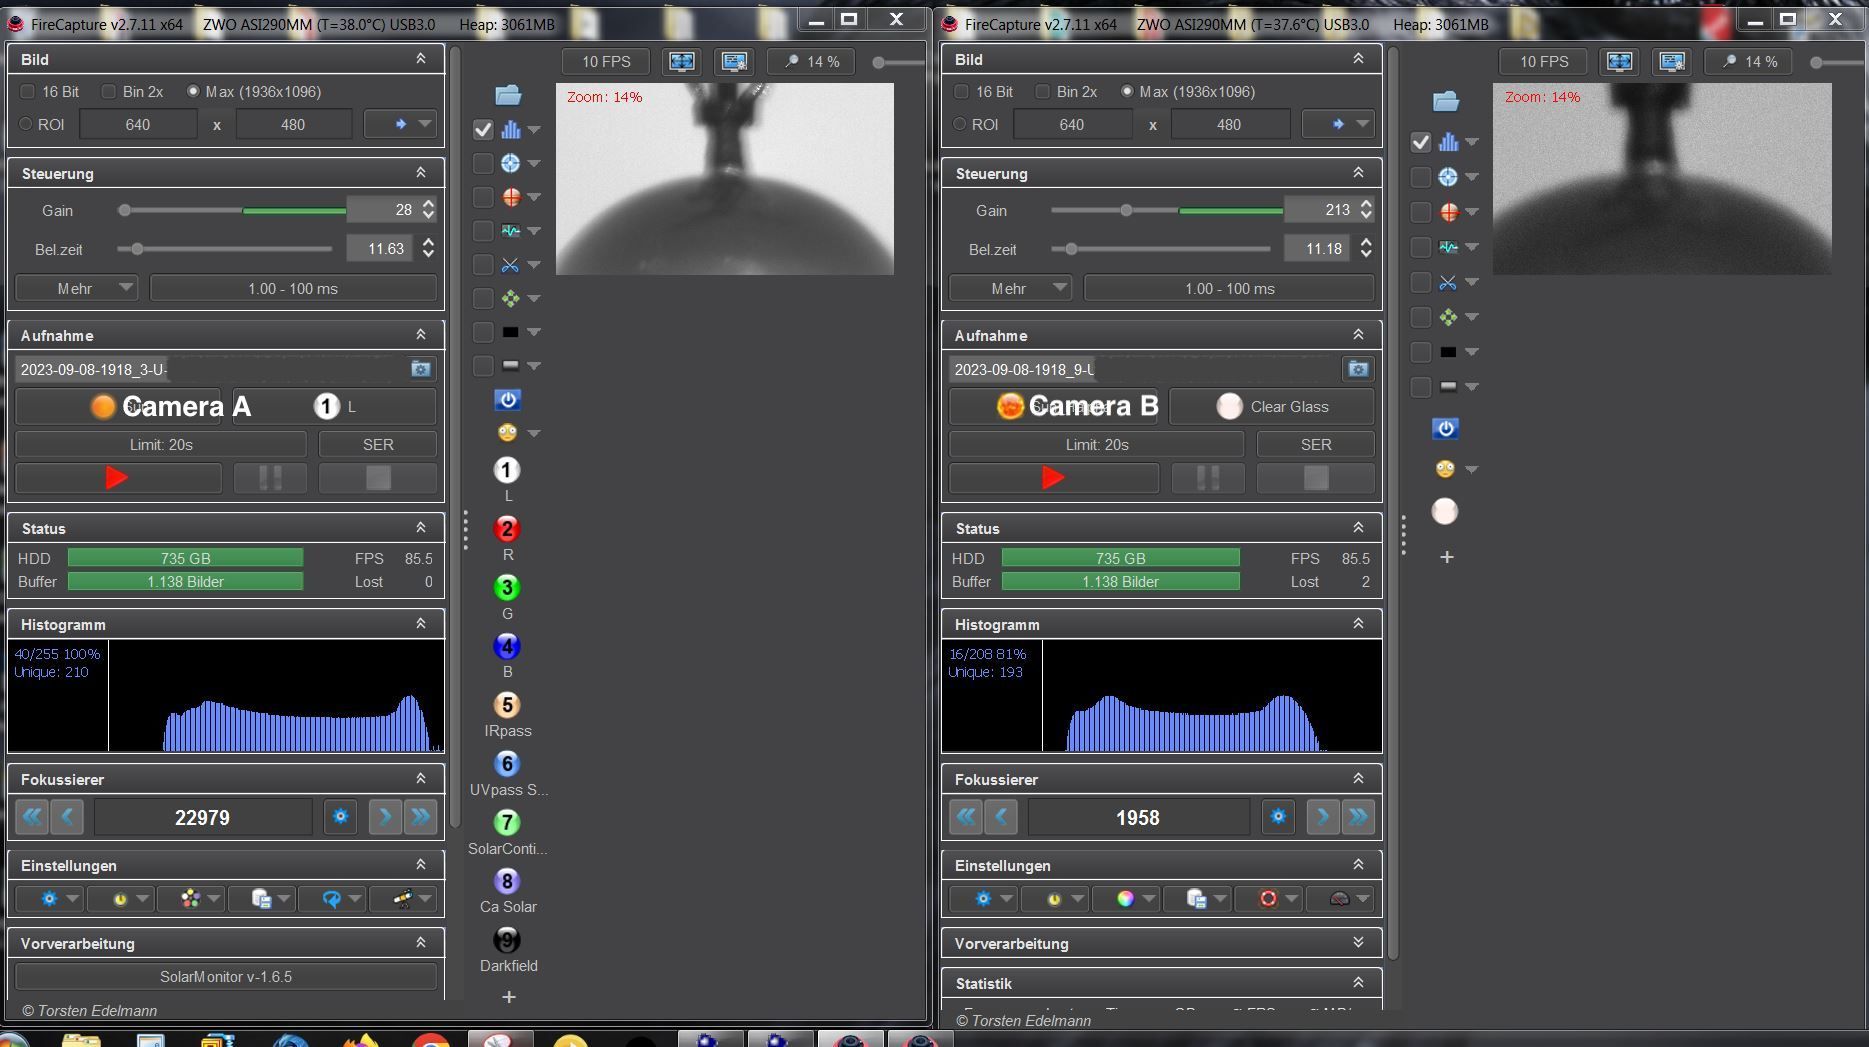Click the Clear Glass filter button in Camera B
Screen dimensions: 1869x1047
(x=1272, y=406)
